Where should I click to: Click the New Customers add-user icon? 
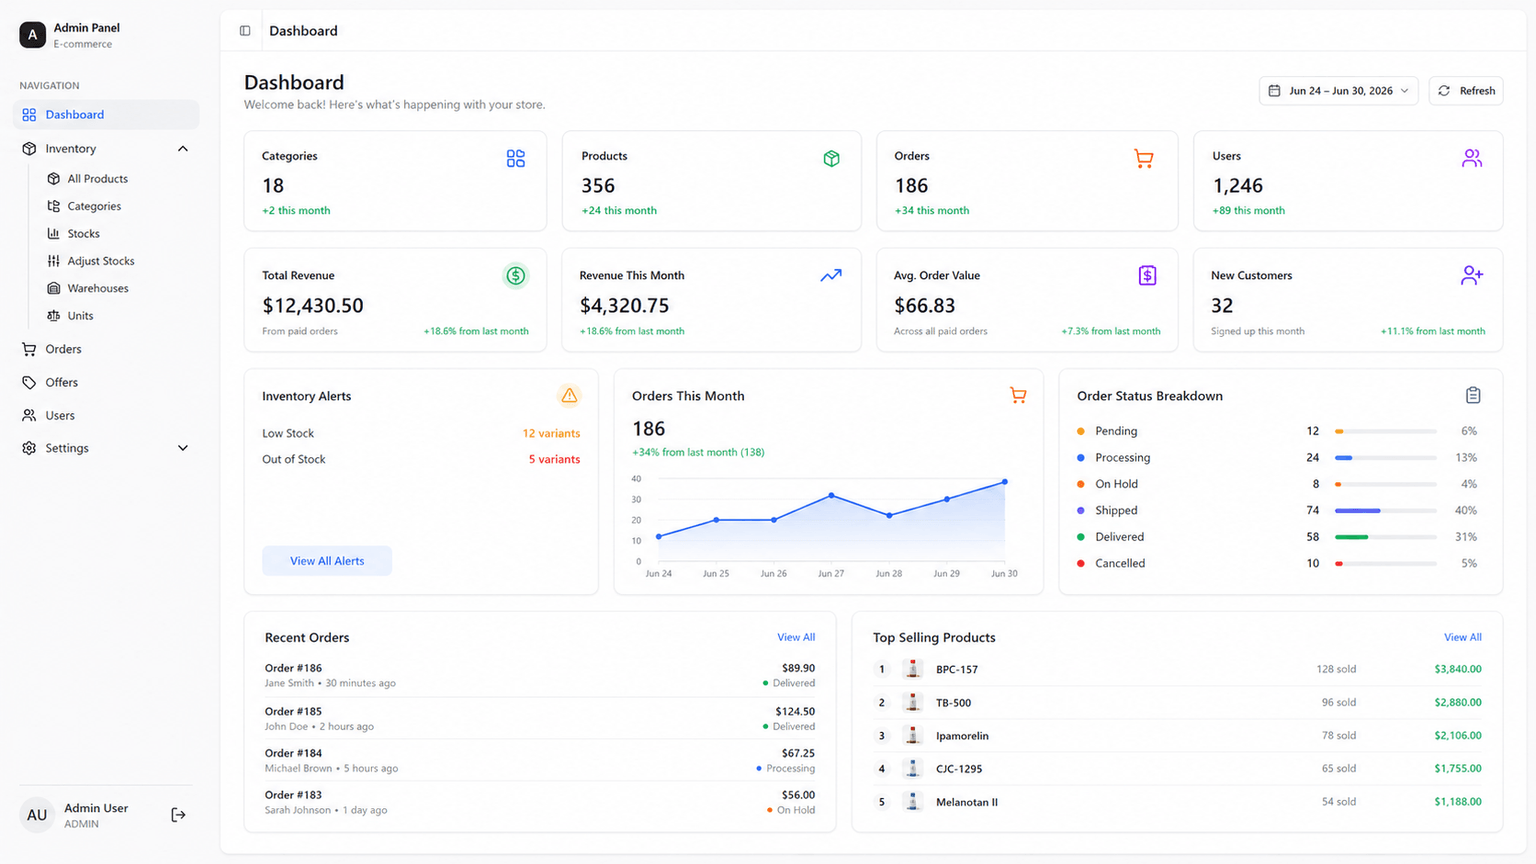tap(1471, 275)
